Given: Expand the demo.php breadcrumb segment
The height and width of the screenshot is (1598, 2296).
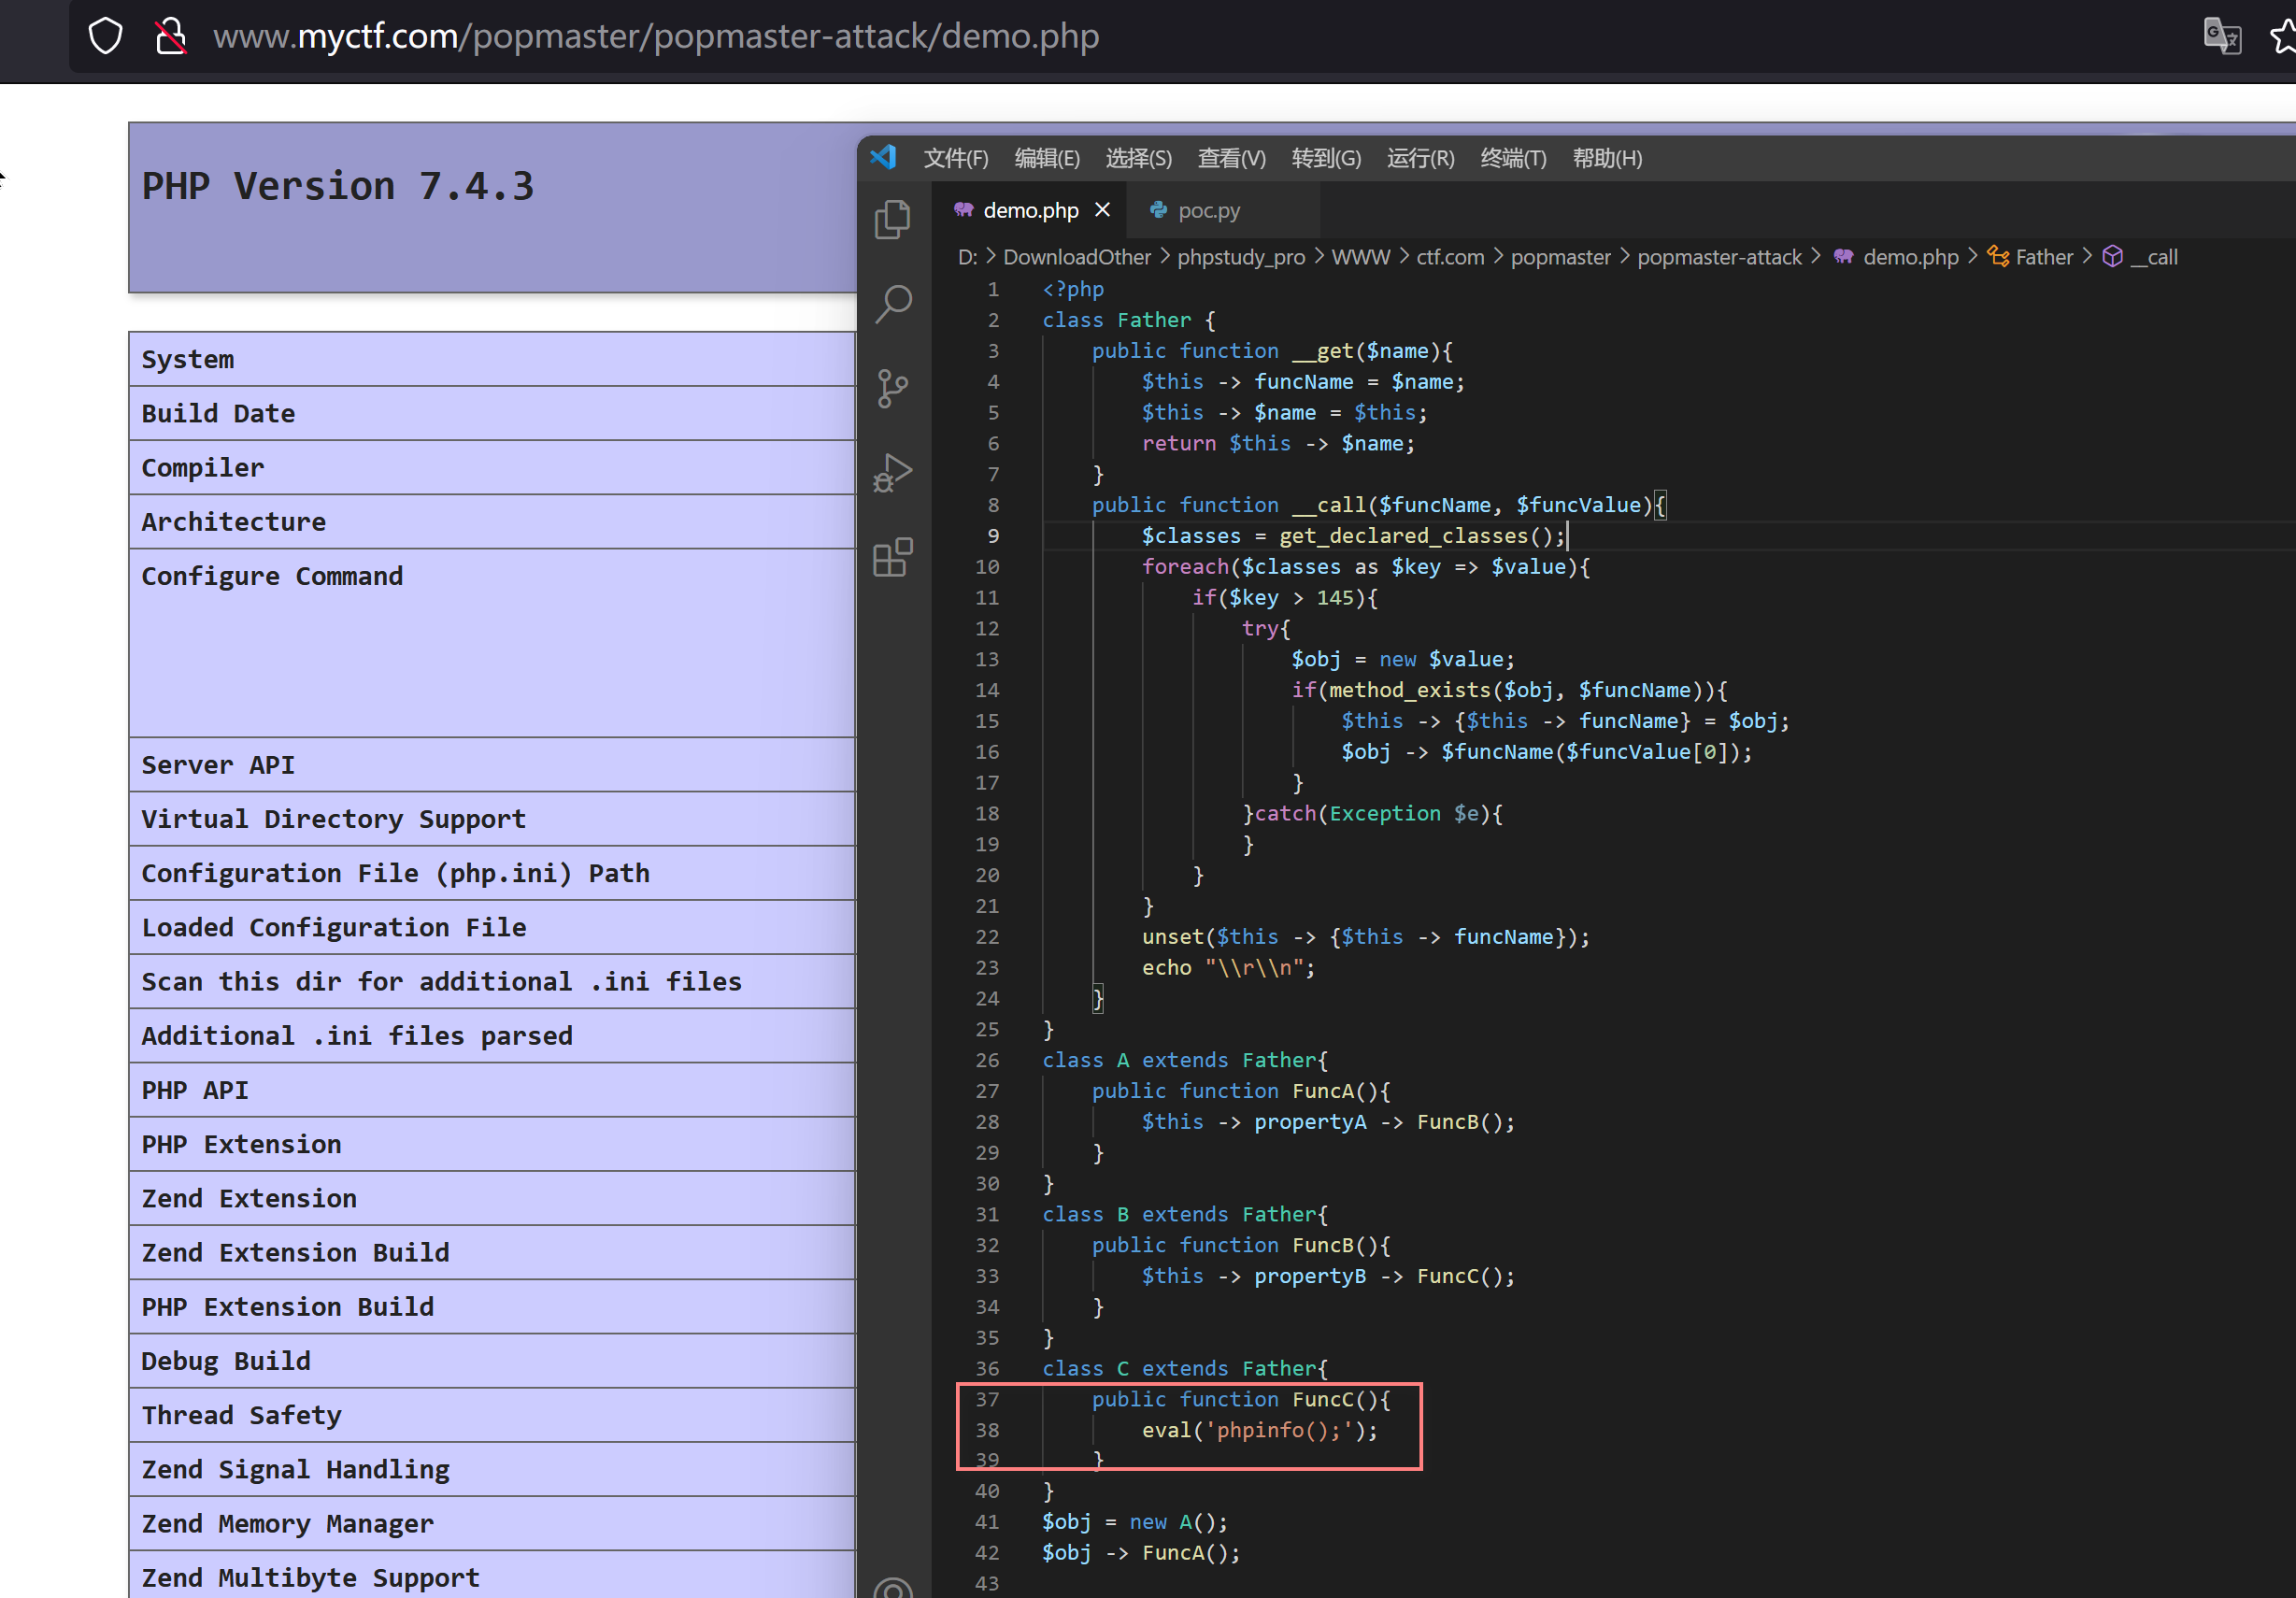Looking at the screenshot, I should point(1911,257).
